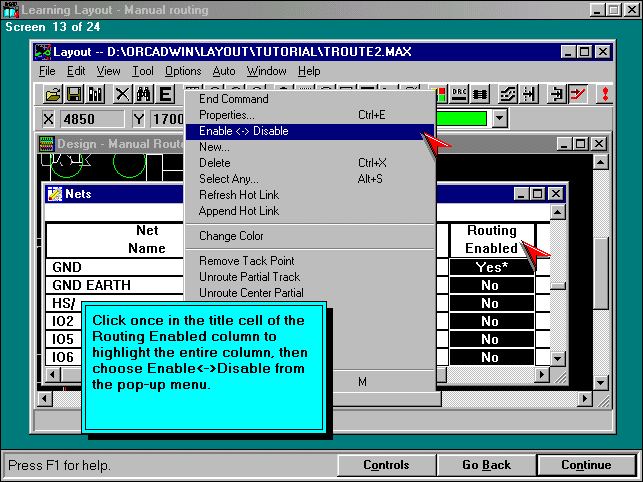Click the X coordinate field showing 4850

point(91,118)
